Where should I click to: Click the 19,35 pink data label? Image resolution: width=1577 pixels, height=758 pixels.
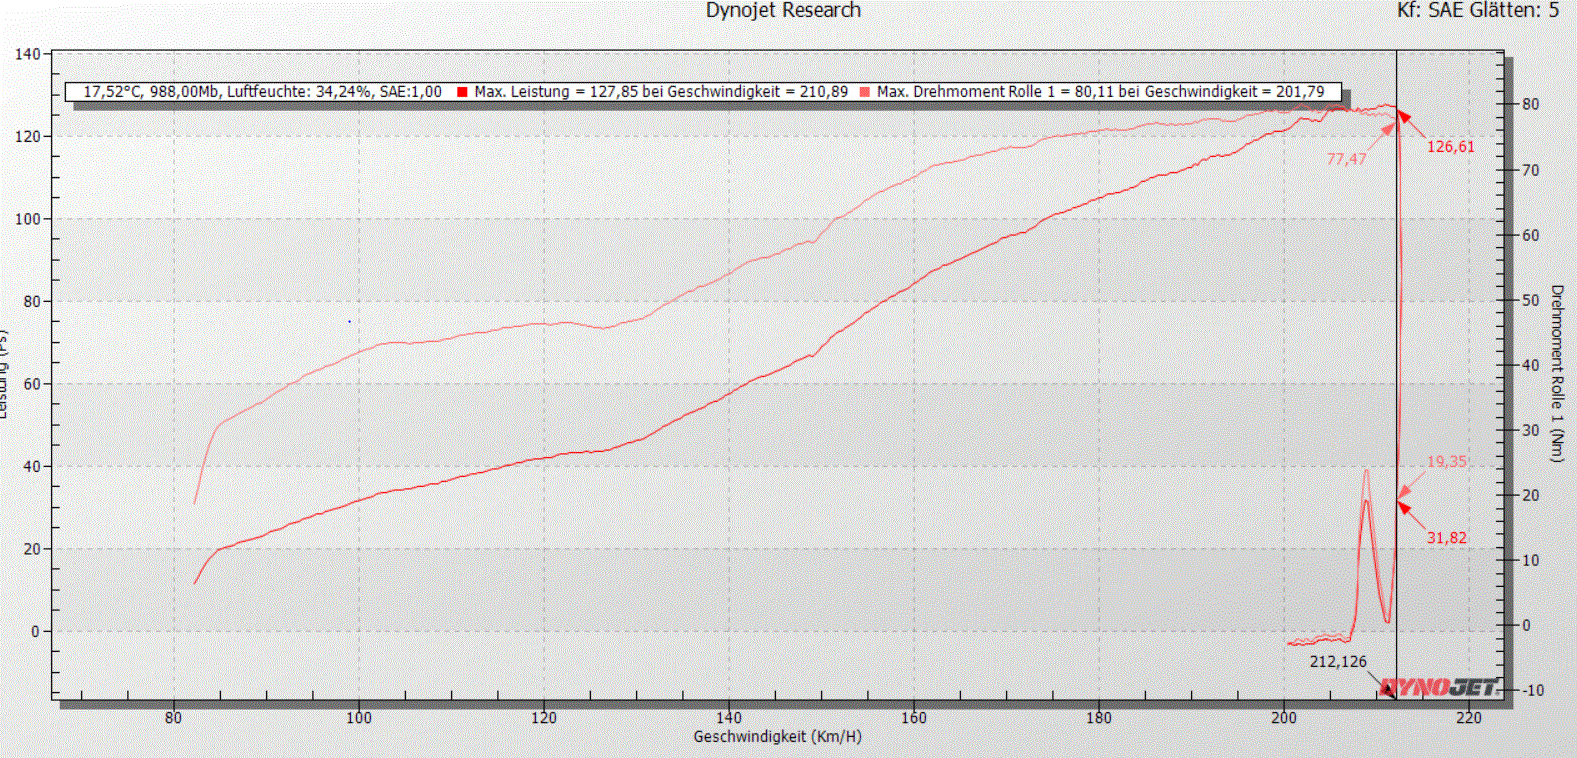1446,462
